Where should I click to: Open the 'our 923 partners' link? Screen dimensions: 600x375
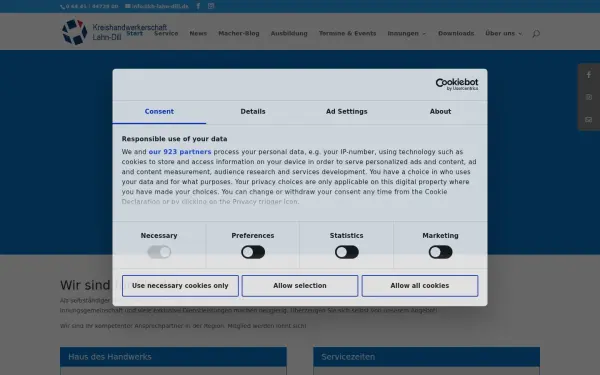180,152
